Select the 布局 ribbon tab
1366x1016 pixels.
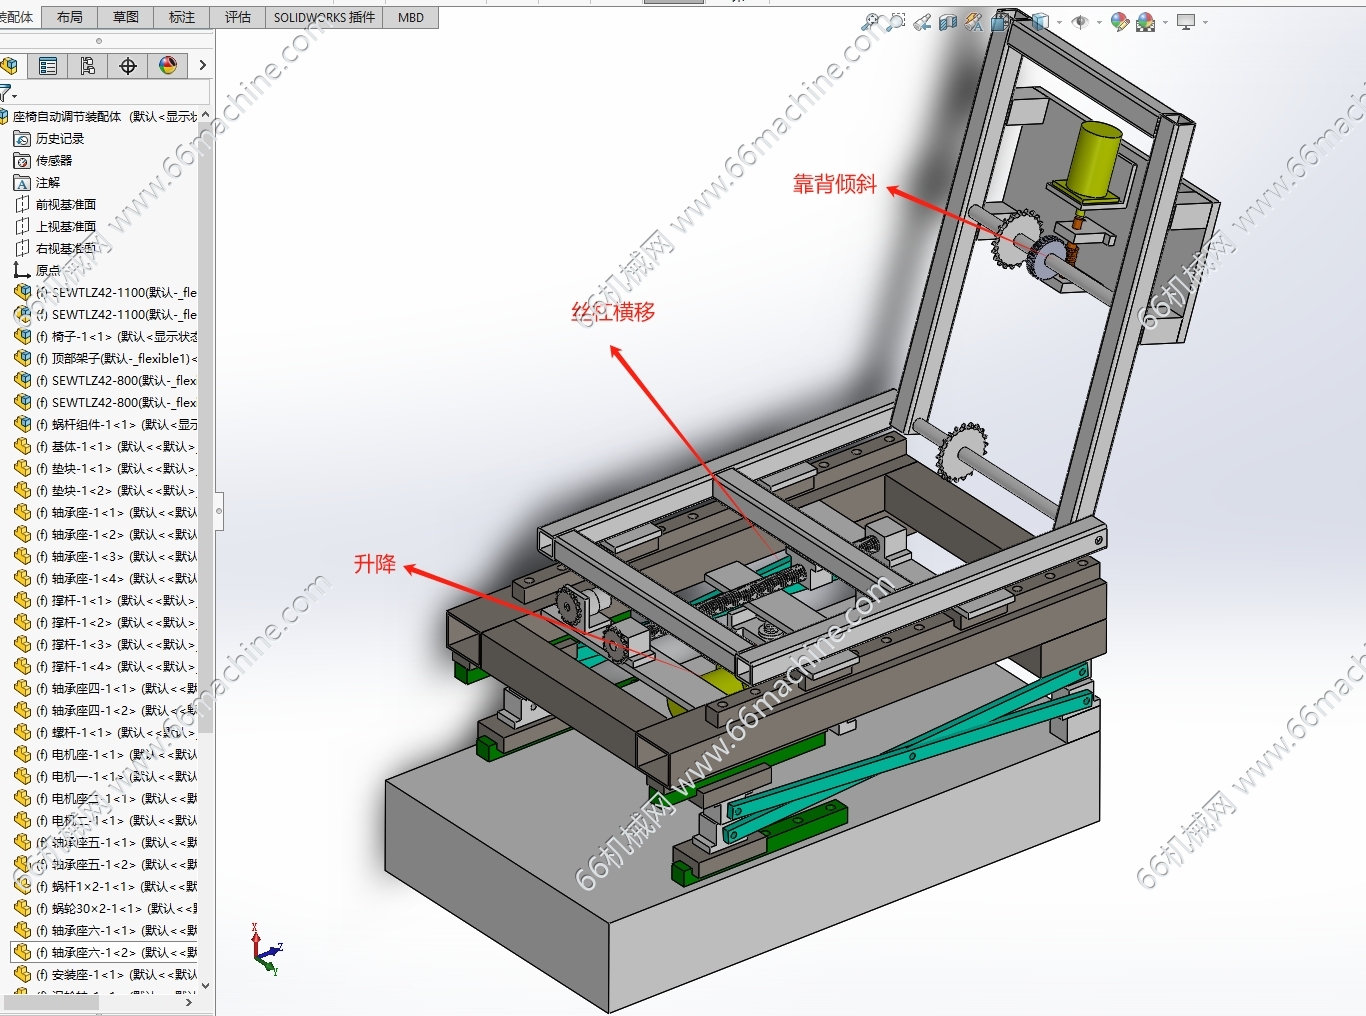[x=70, y=17]
